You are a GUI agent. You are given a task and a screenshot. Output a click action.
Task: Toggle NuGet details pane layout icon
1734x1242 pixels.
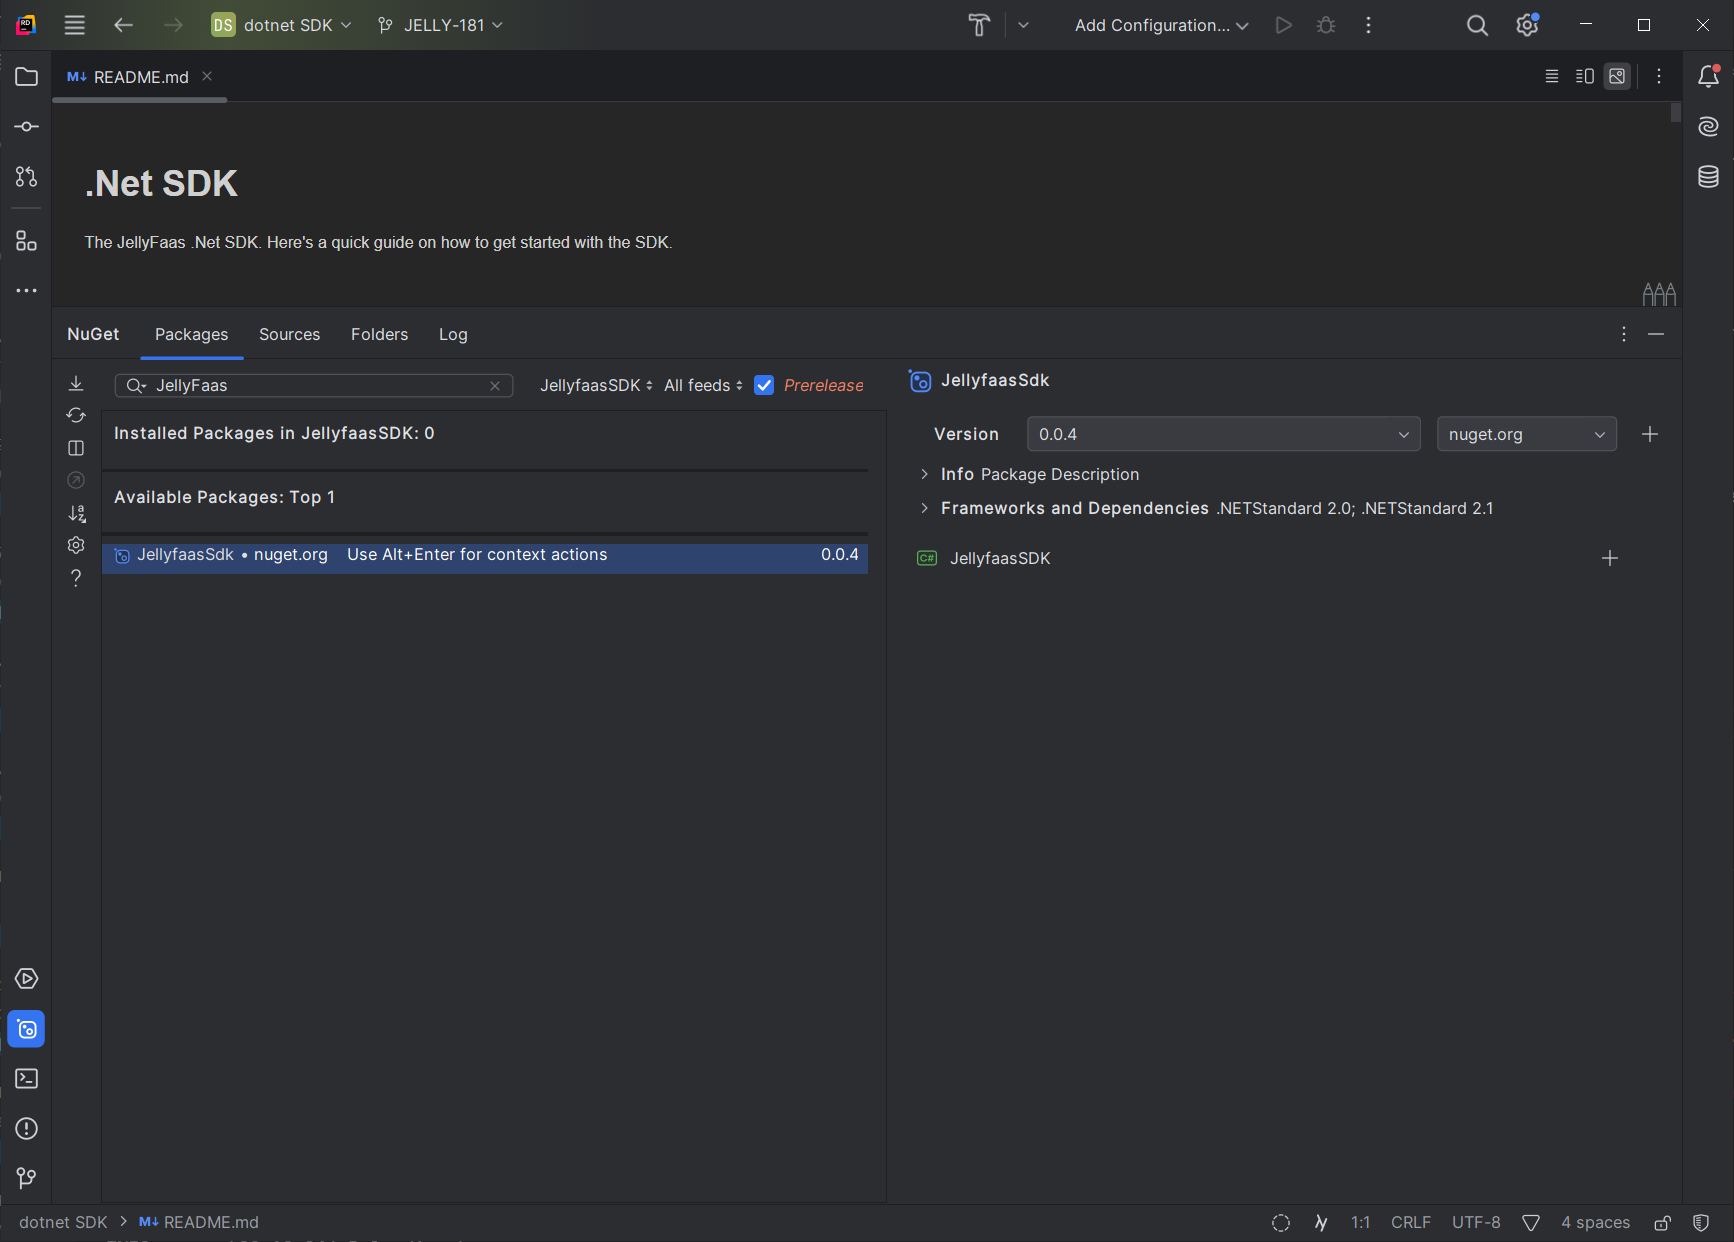pos(76,448)
